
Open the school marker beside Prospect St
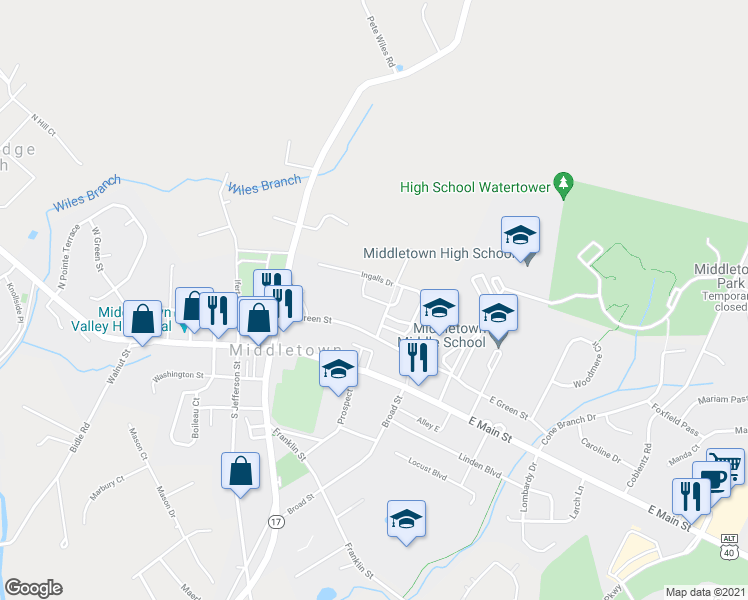pos(338,372)
